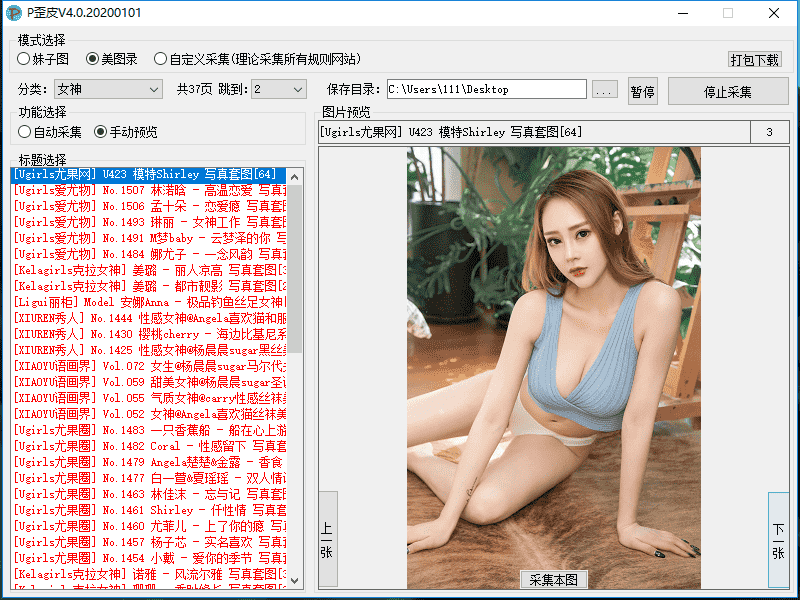Screen dimensions: 800x600
Task: Click the 停止采集 button
Action: pos(728,92)
